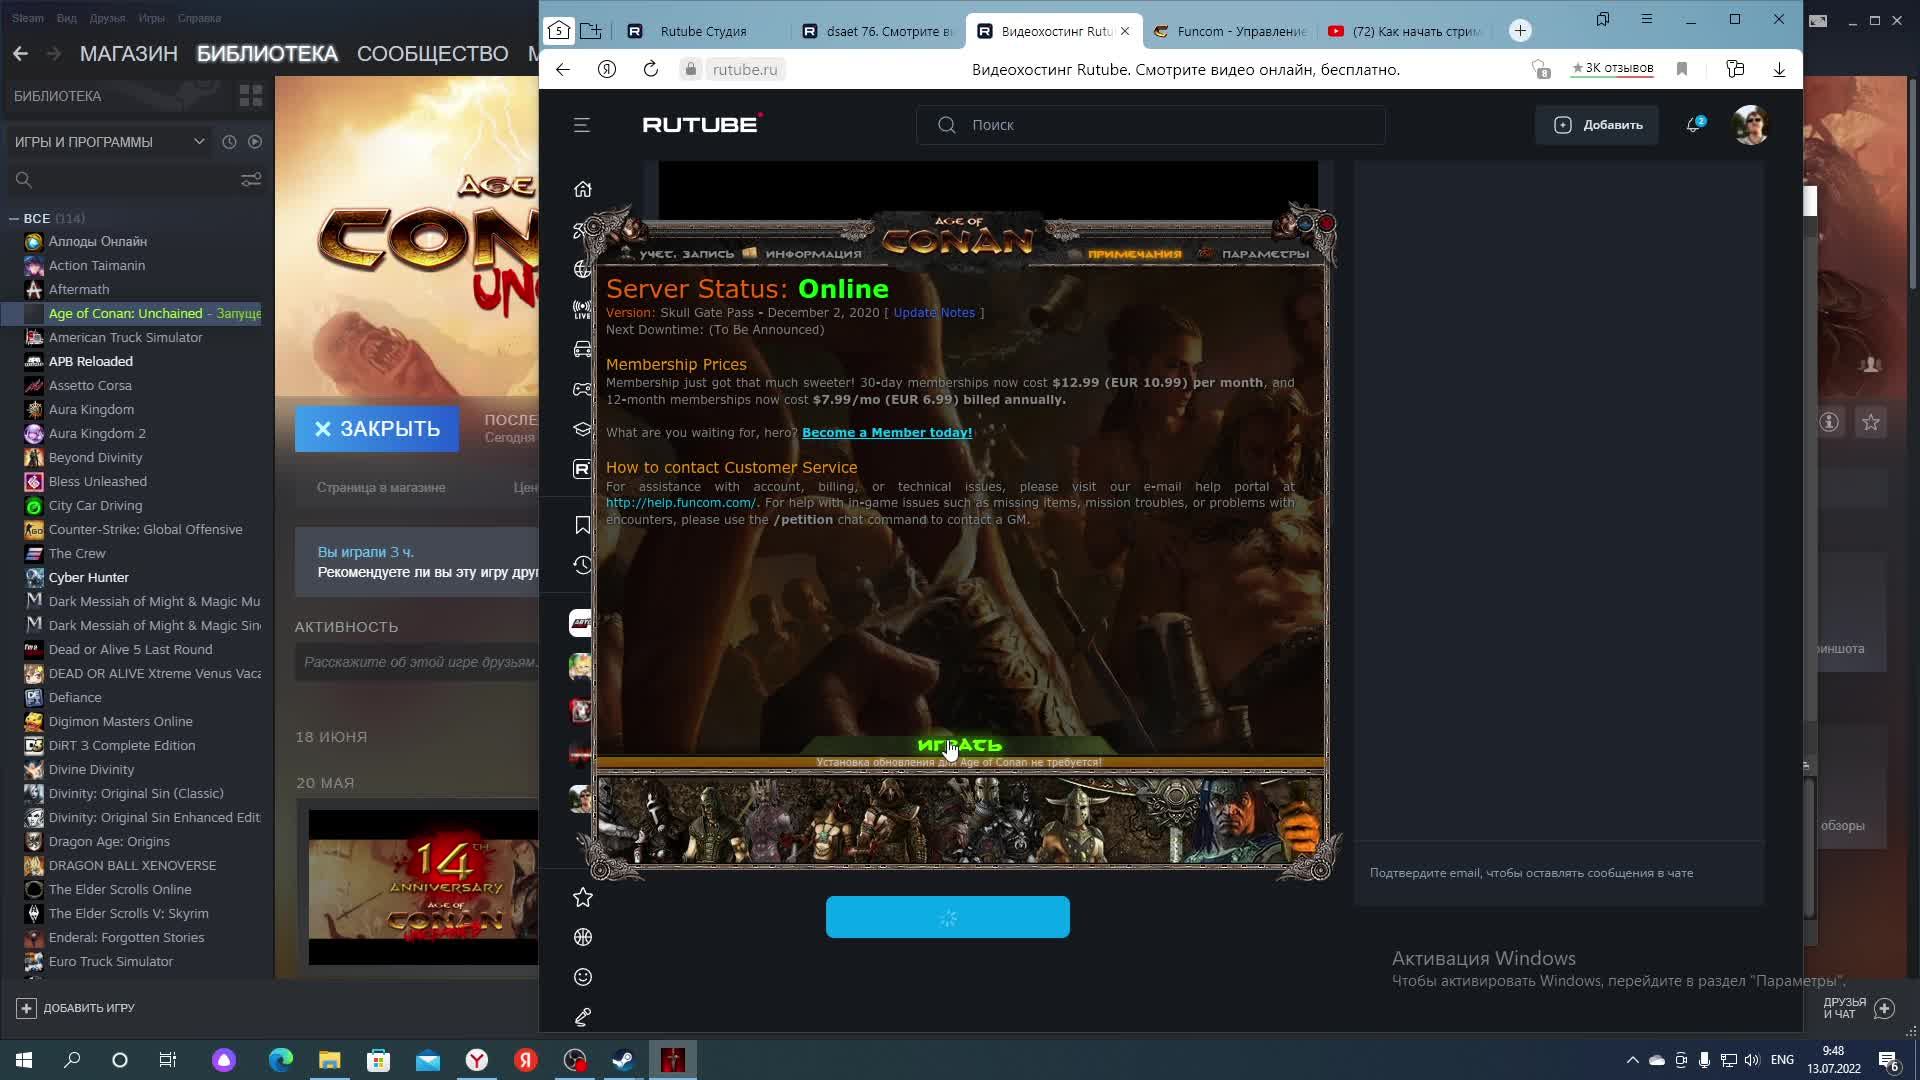Click the sidebar bookmark icon
This screenshot has width=1920, height=1080.
point(583,525)
